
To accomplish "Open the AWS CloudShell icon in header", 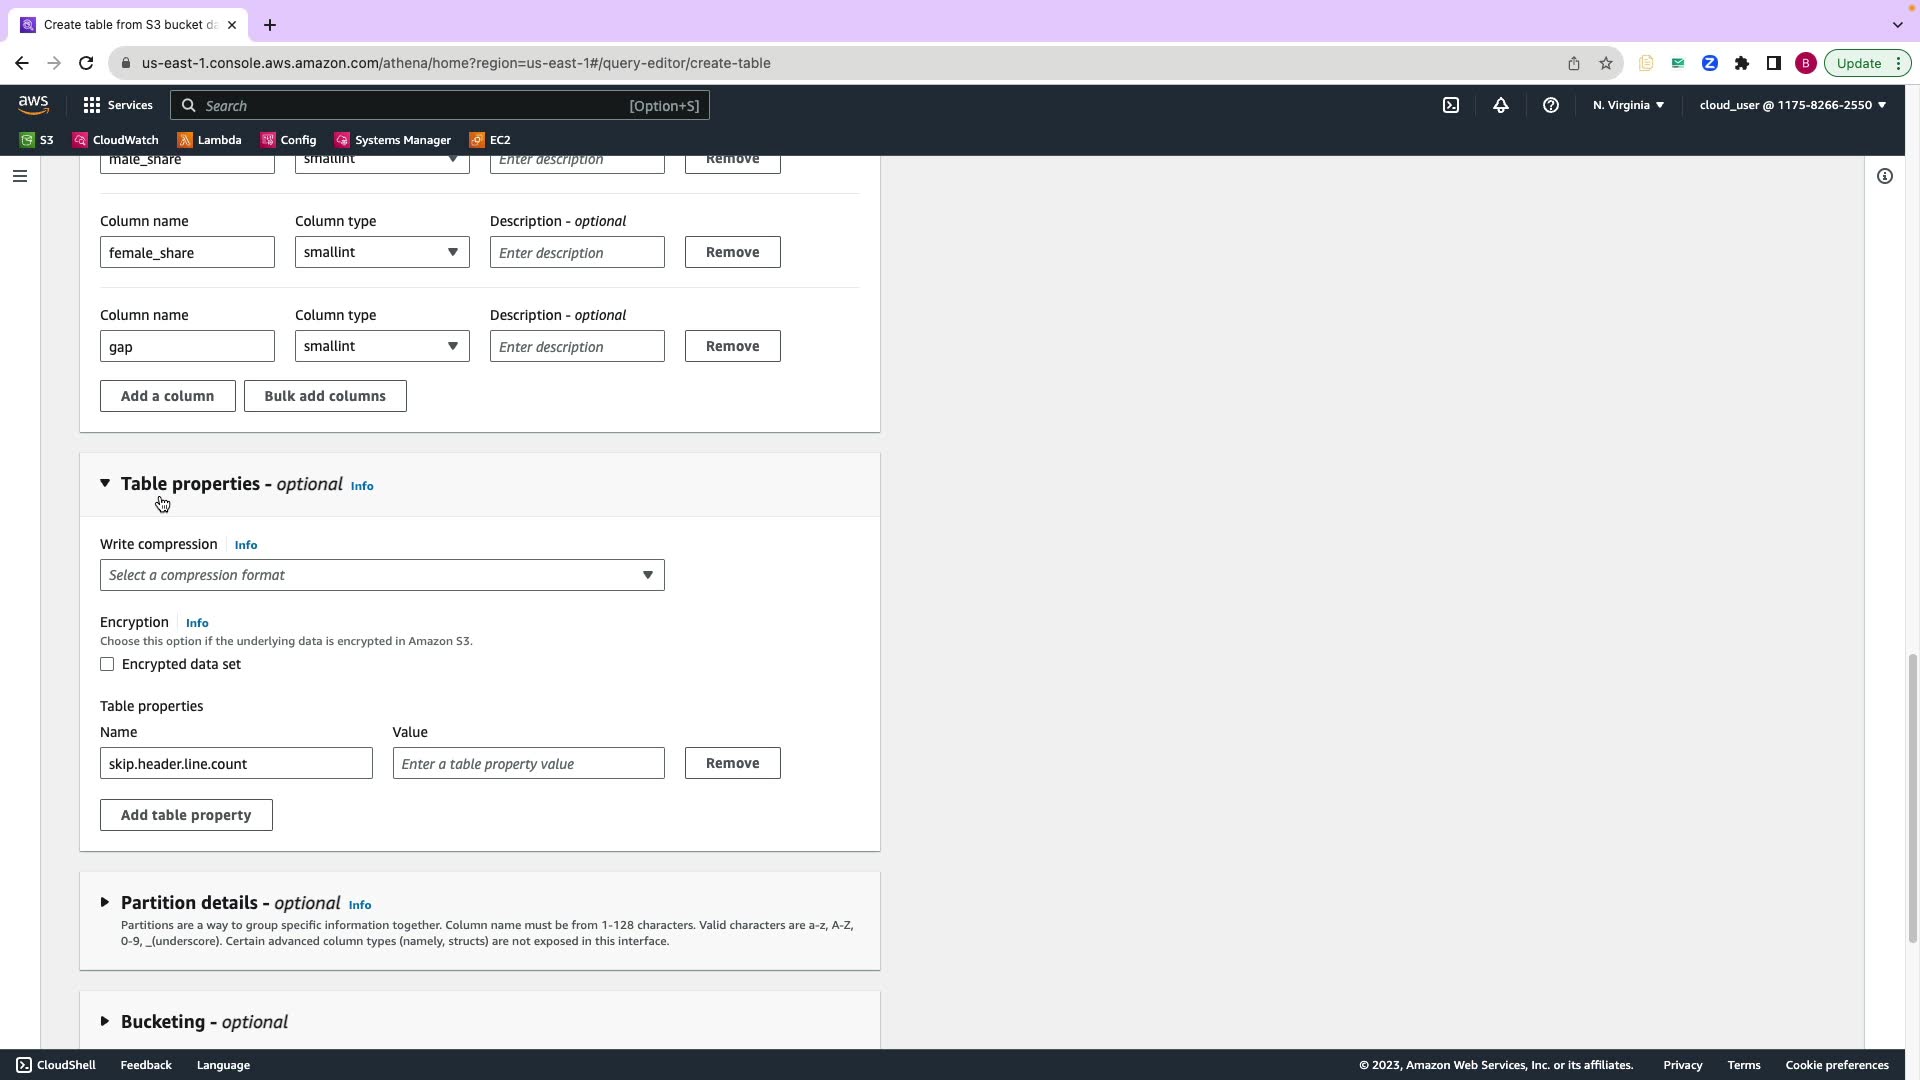I will (1450, 105).
